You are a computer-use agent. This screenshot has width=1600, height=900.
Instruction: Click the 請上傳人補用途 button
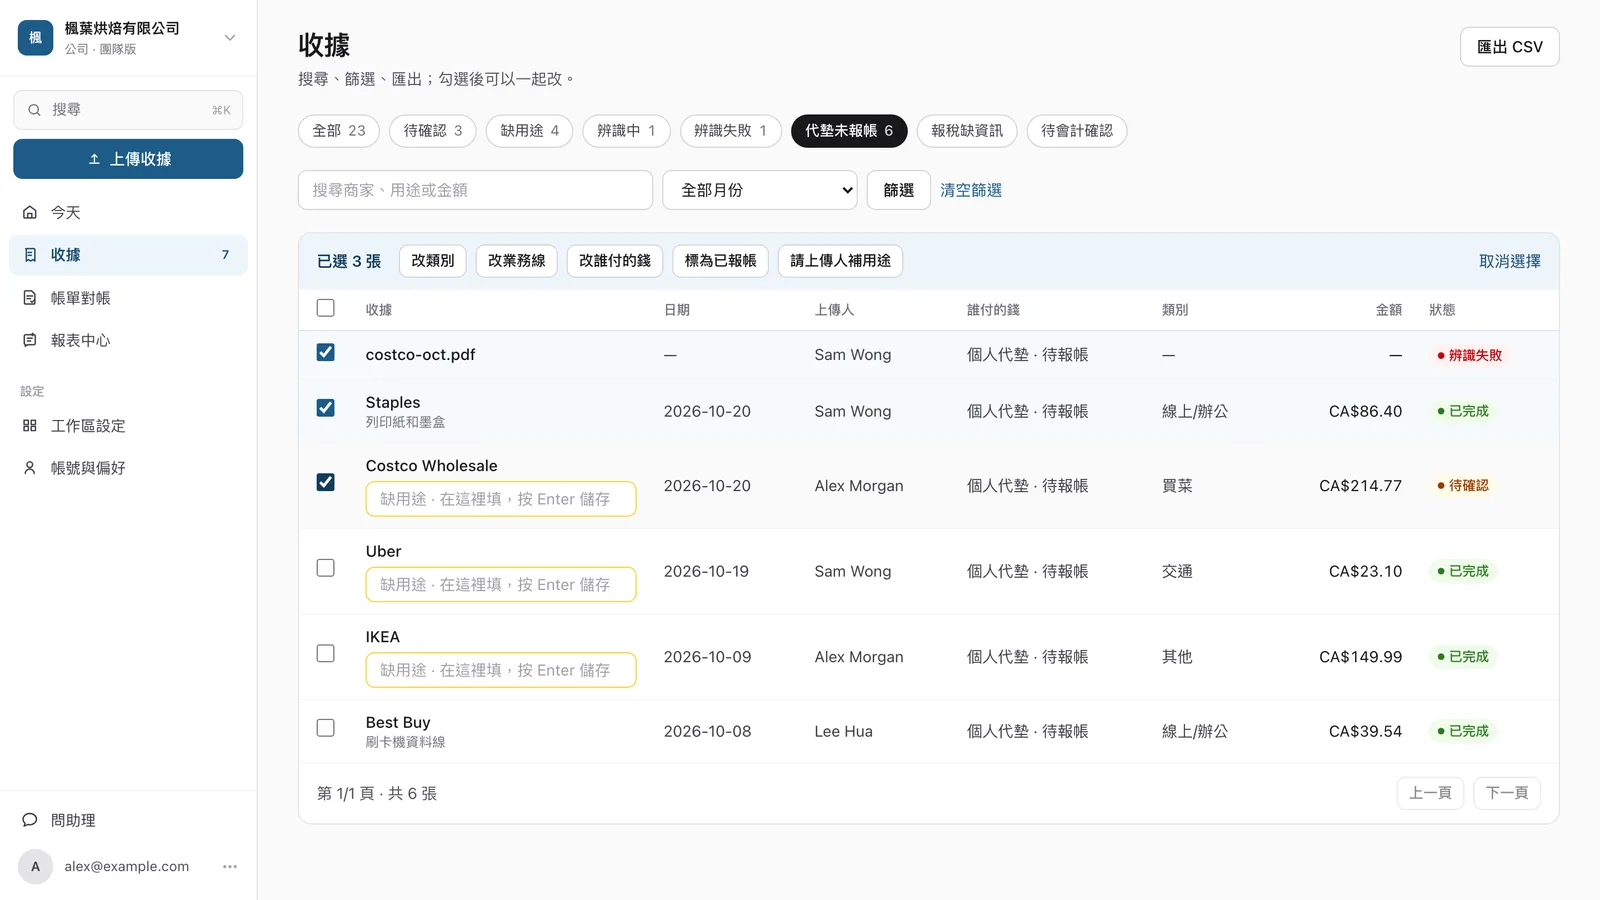pyautogui.click(x=841, y=261)
